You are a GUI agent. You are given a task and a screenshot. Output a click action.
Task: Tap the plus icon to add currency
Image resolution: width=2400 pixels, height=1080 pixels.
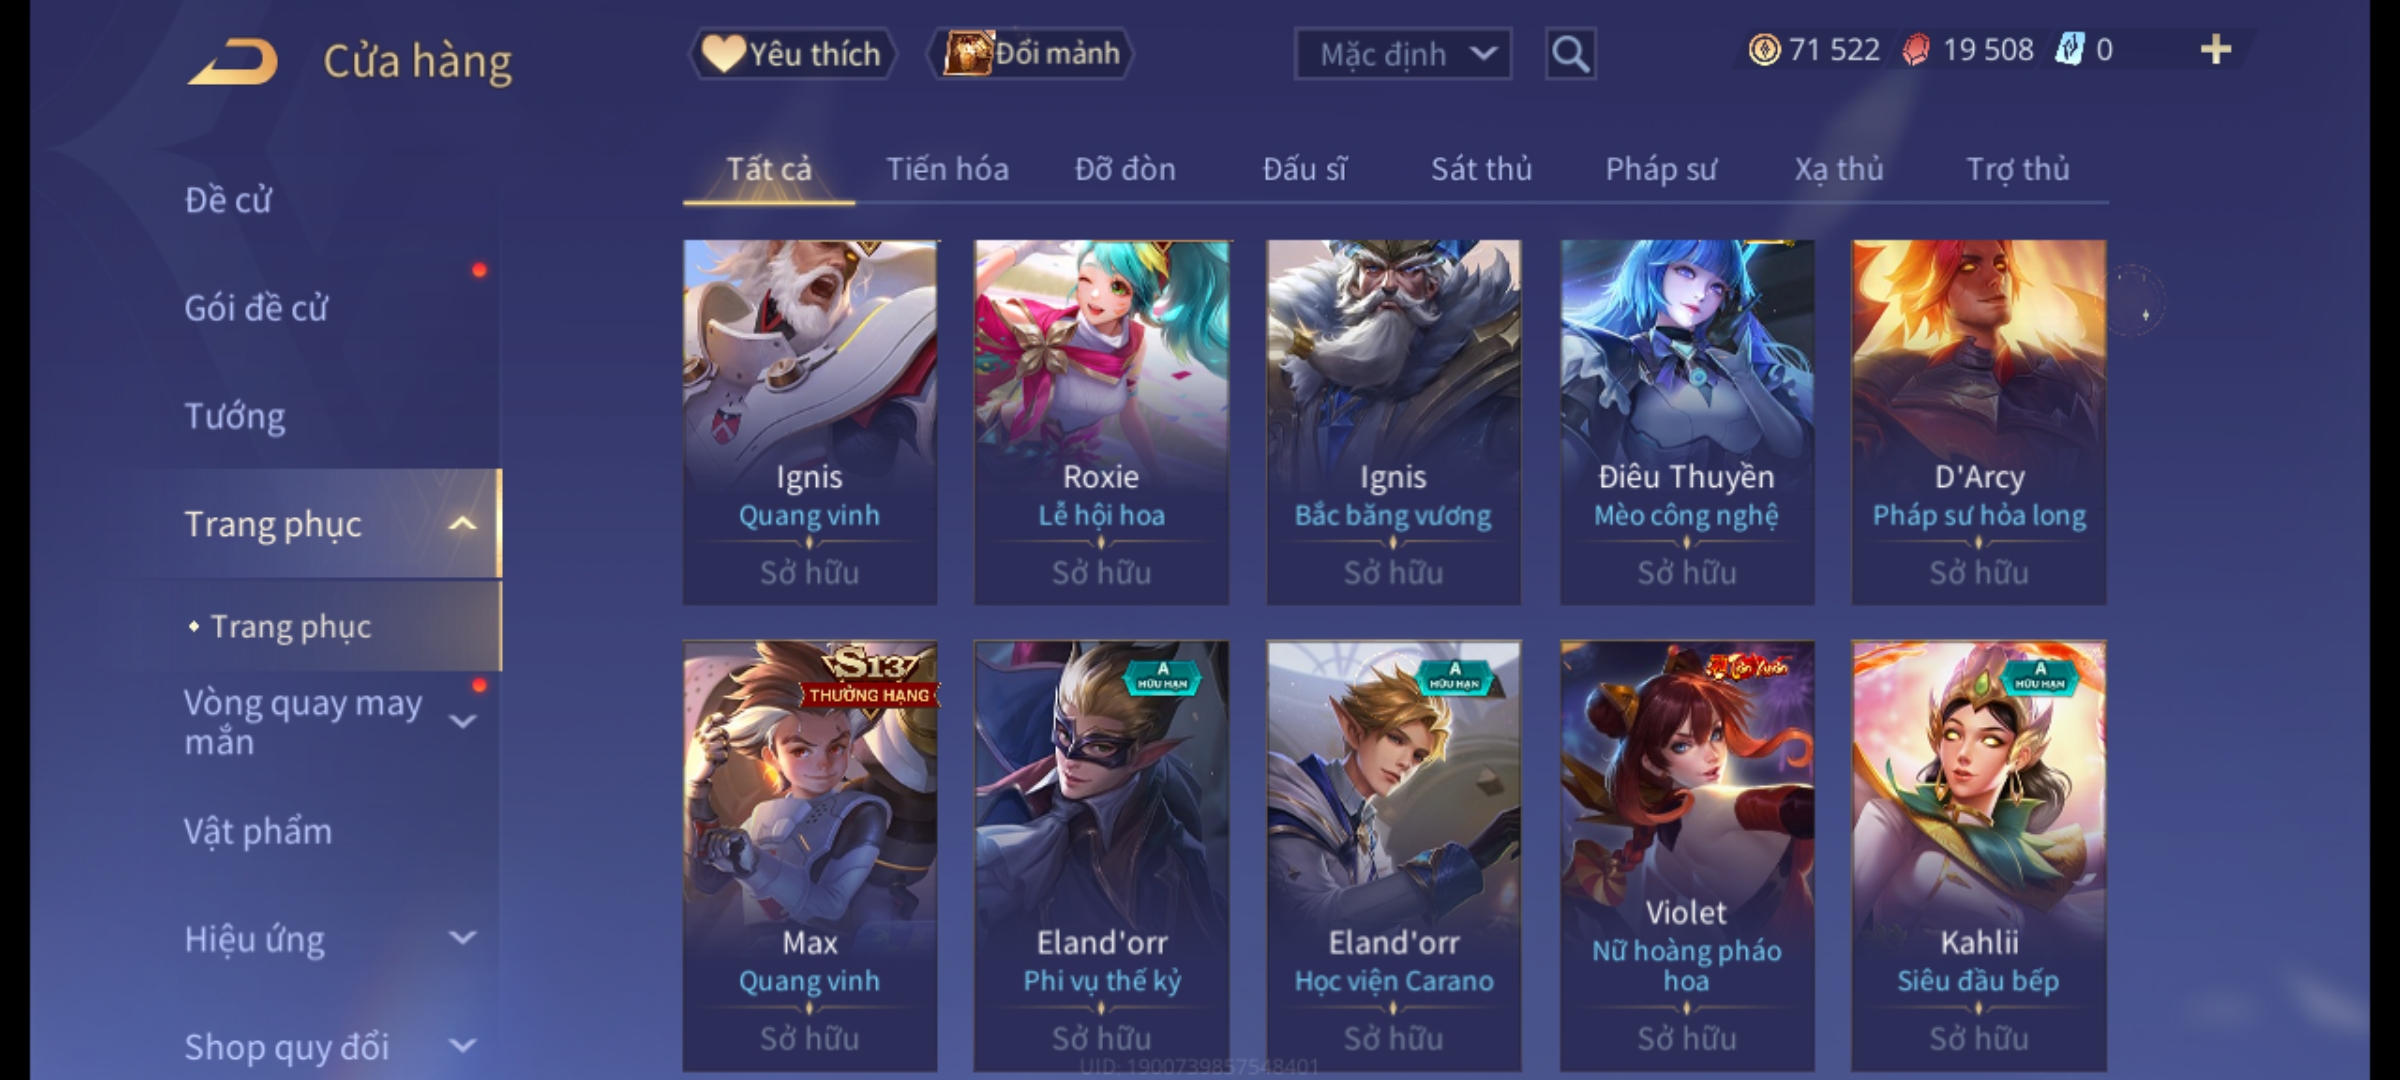[2216, 50]
